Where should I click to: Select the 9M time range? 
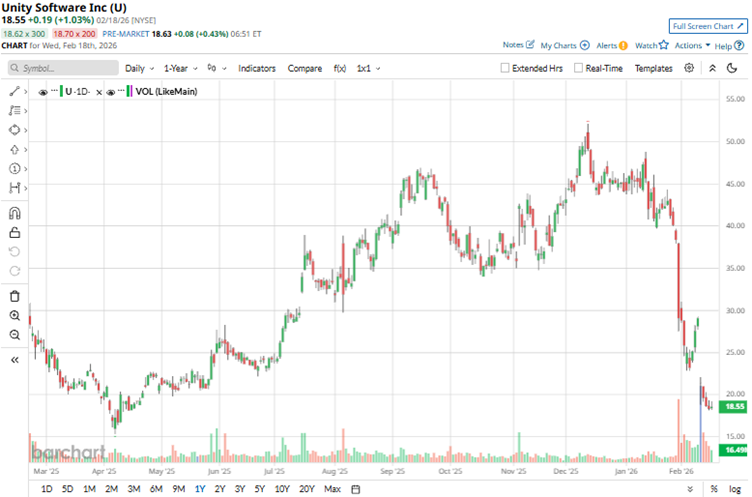tap(179, 489)
